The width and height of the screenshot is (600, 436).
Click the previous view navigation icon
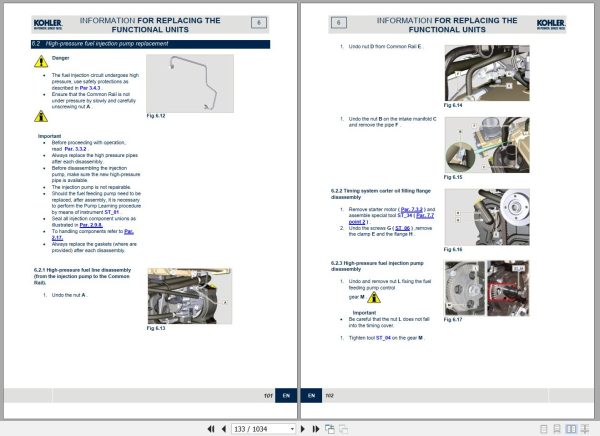coord(329,429)
